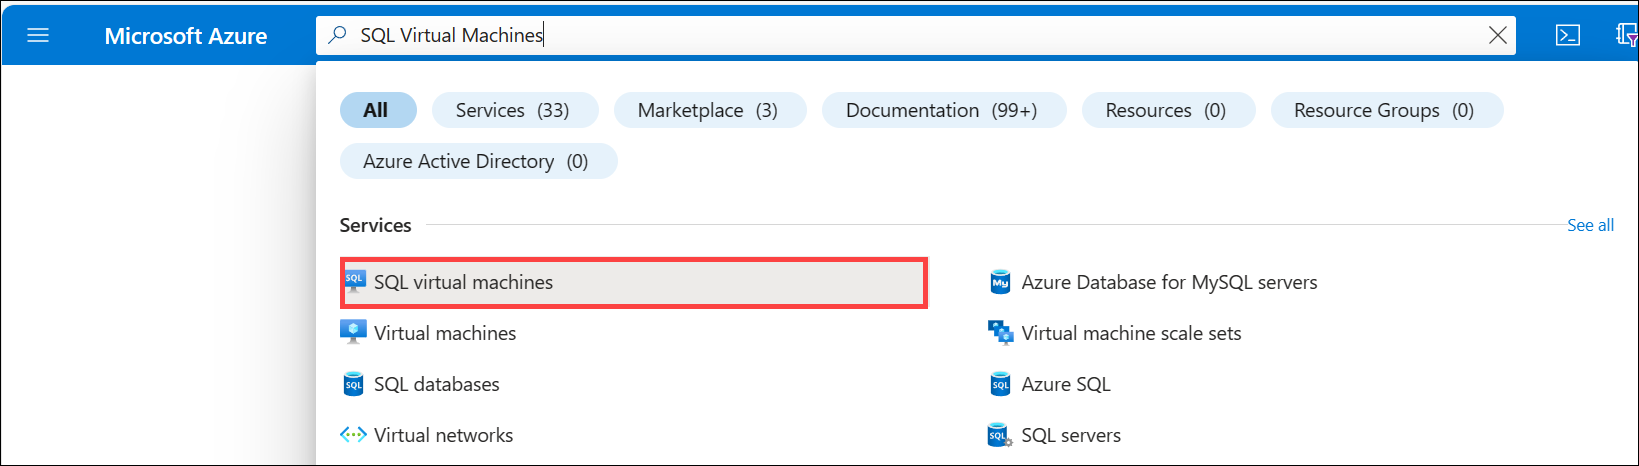
Task: Click the Virtual networks icon
Action: point(353,435)
